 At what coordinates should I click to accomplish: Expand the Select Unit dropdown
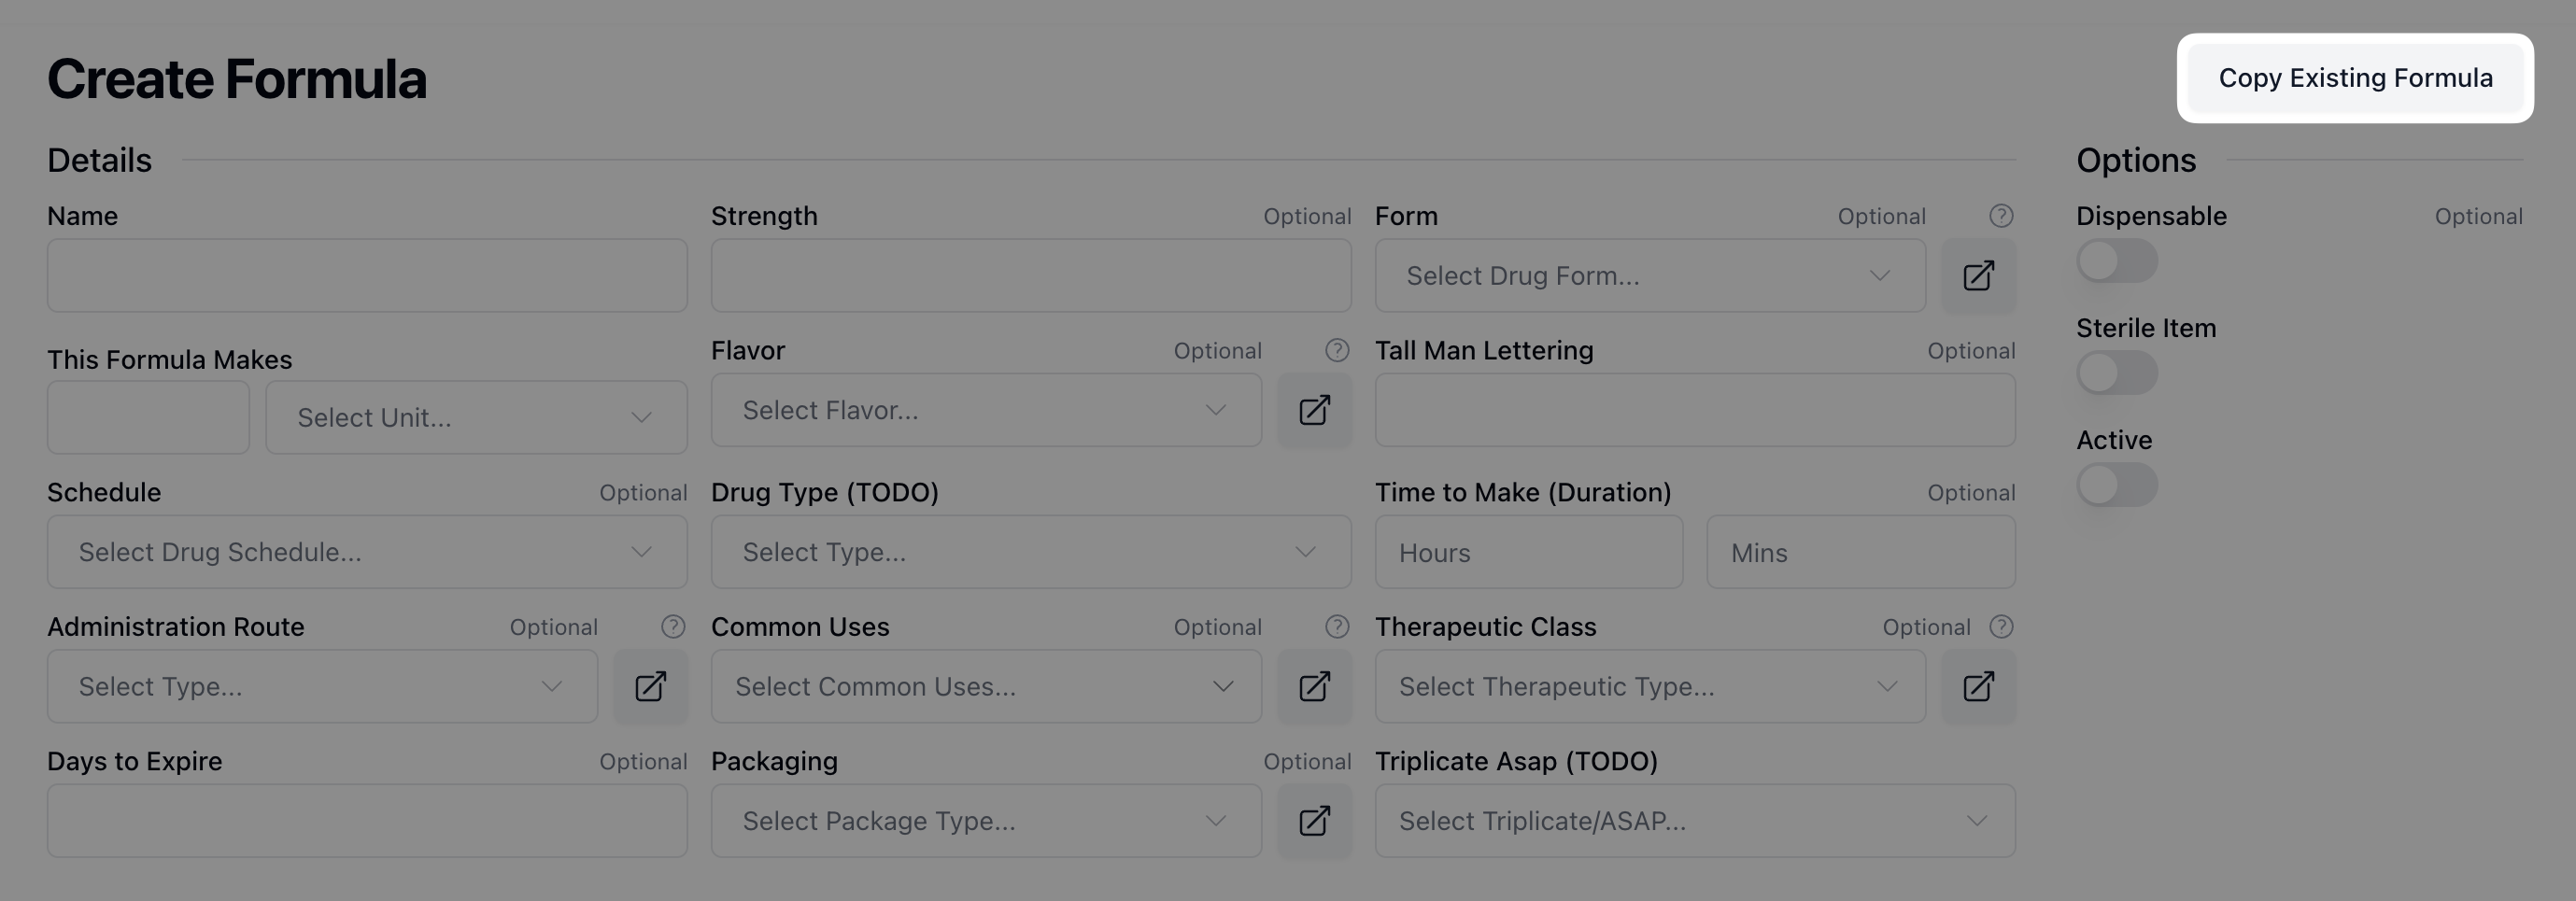click(476, 417)
